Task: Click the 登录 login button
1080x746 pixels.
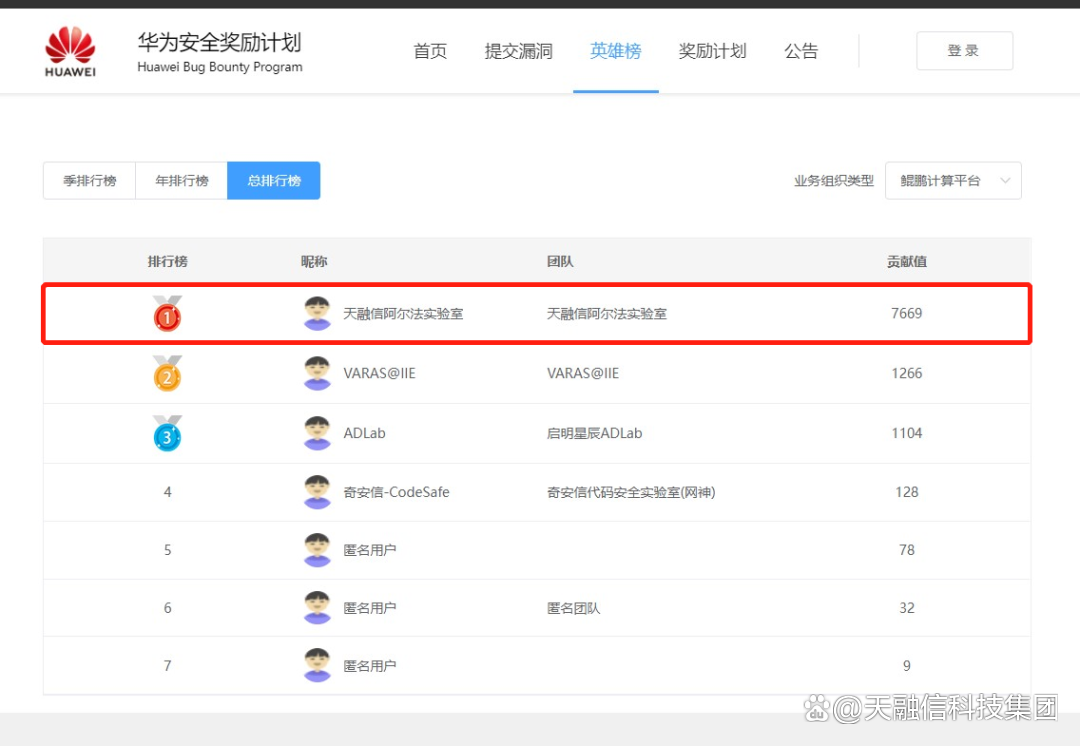Action: pos(964,51)
